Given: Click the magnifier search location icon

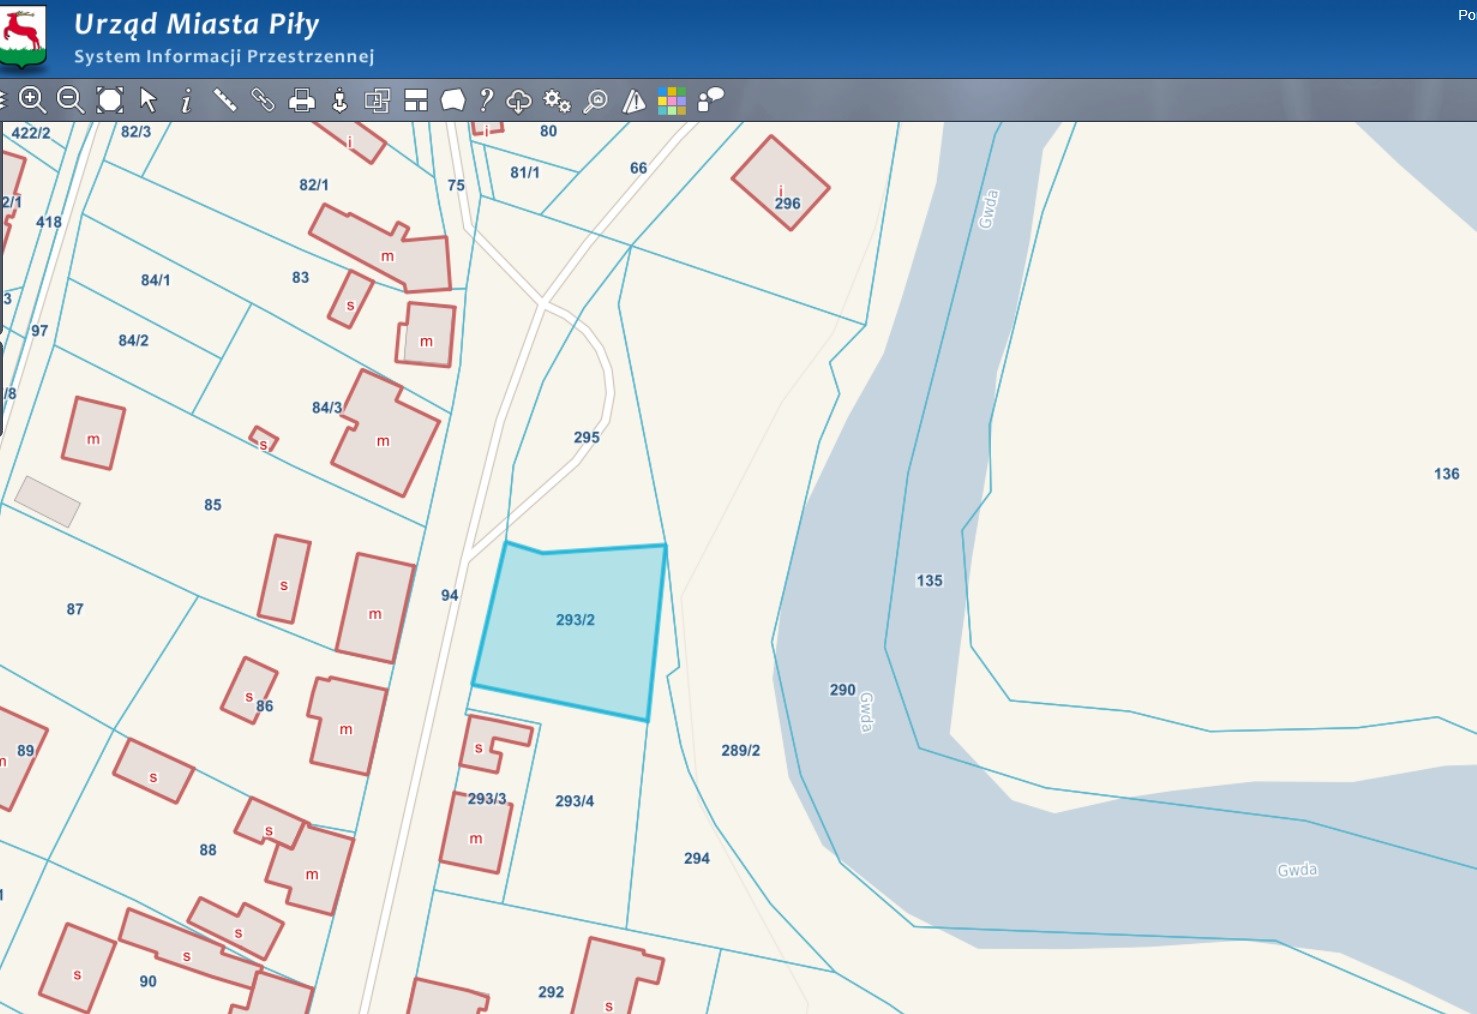Looking at the screenshot, I should pos(596,100).
